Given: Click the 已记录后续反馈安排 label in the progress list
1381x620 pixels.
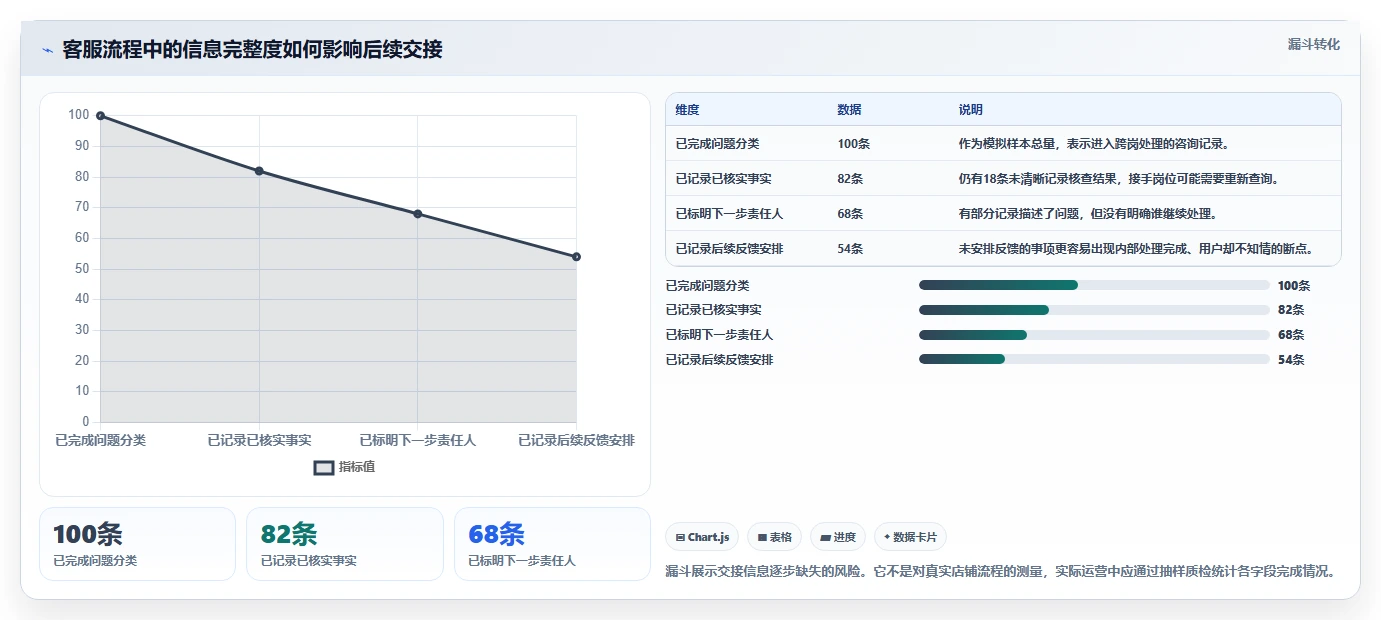Looking at the screenshot, I should (719, 360).
